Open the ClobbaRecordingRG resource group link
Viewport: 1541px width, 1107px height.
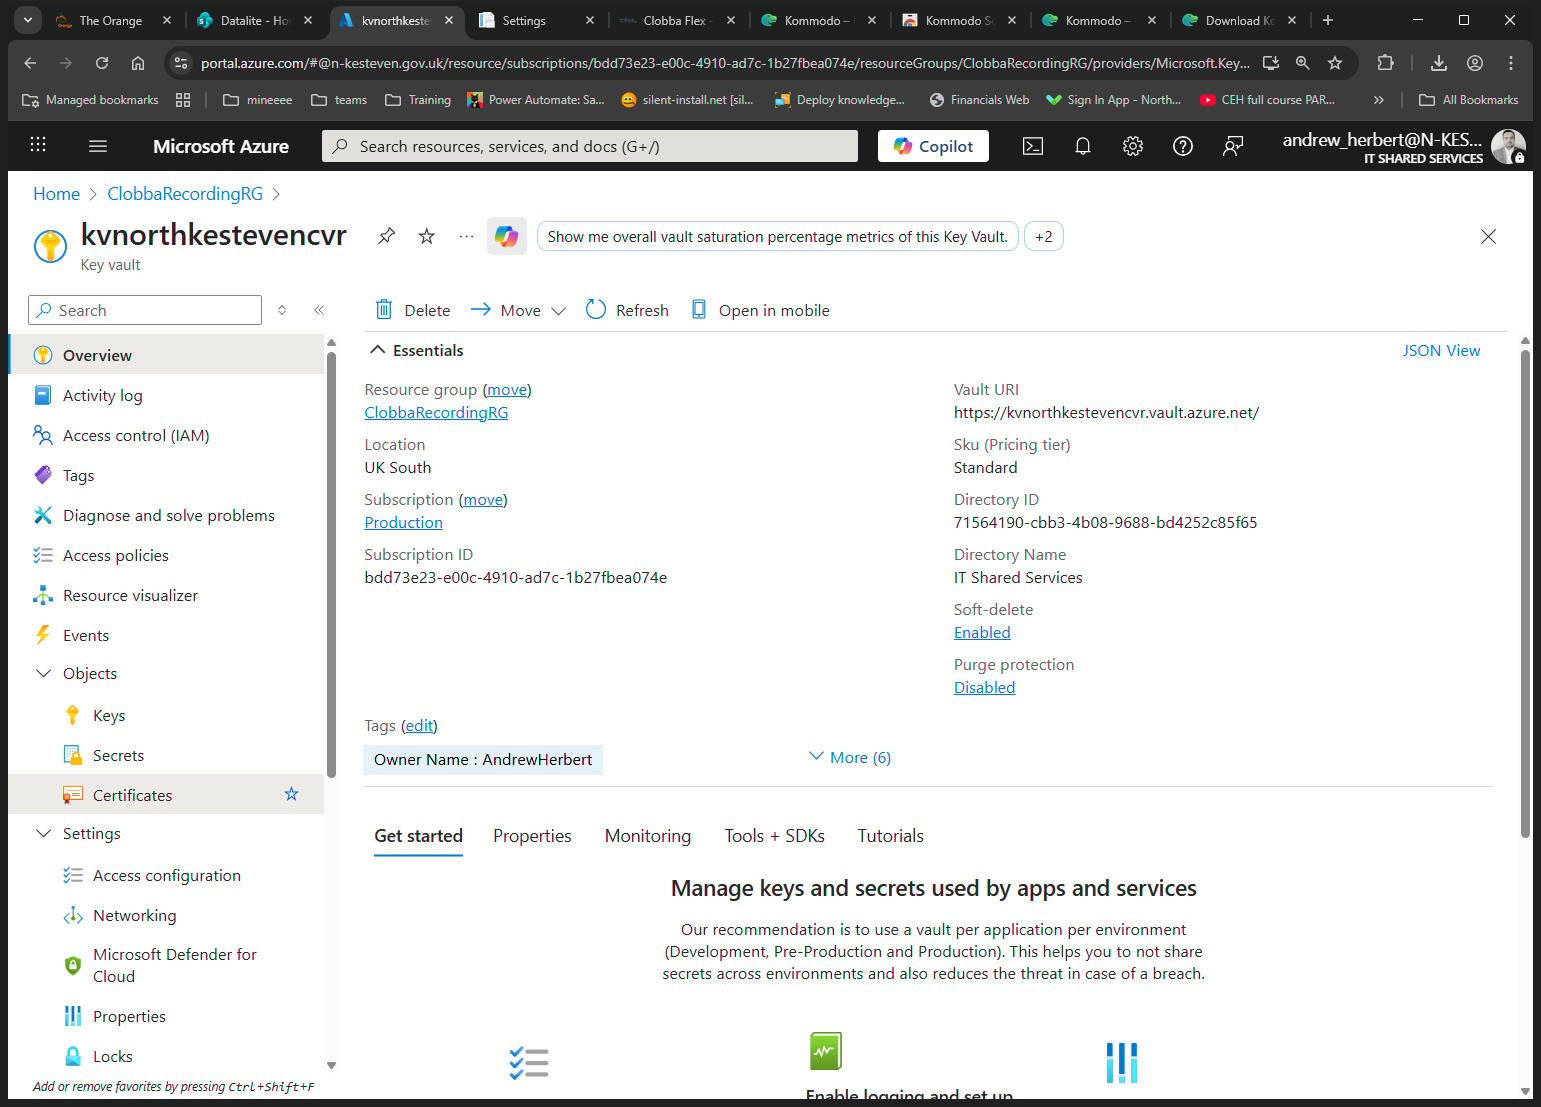436,412
